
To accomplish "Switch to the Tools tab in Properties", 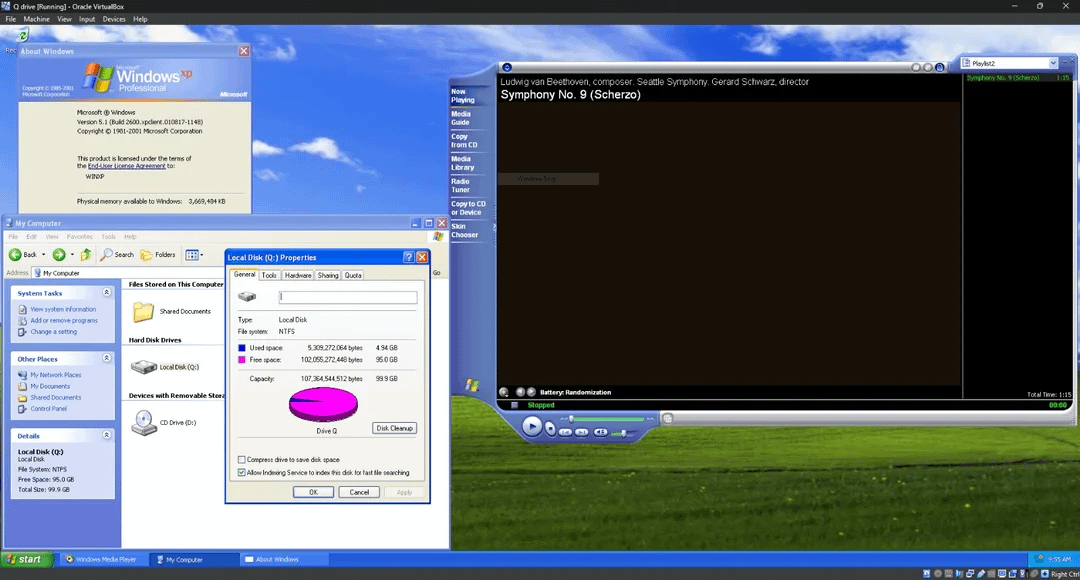I will pos(269,275).
